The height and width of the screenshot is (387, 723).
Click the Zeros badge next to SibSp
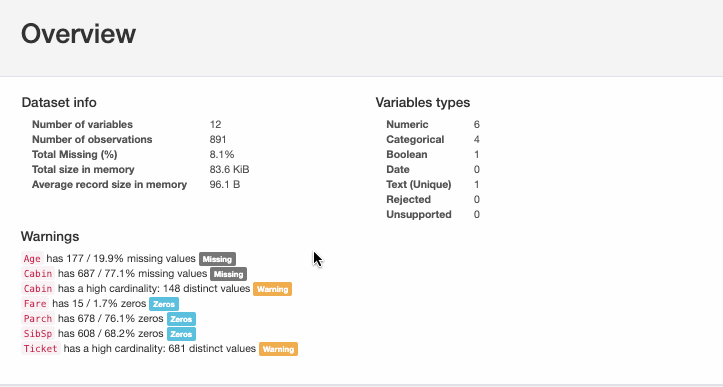click(181, 334)
